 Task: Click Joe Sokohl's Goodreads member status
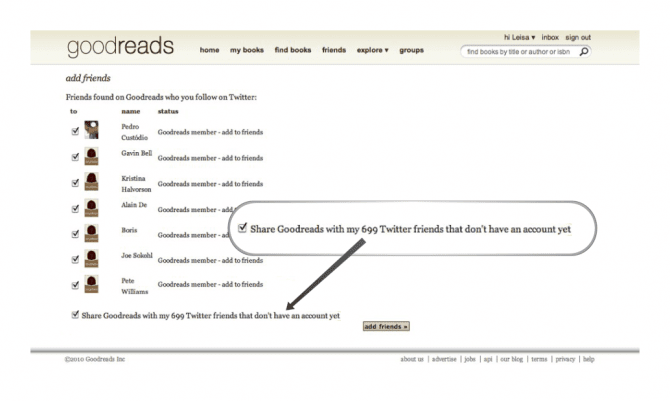pyautogui.click(x=210, y=260)
